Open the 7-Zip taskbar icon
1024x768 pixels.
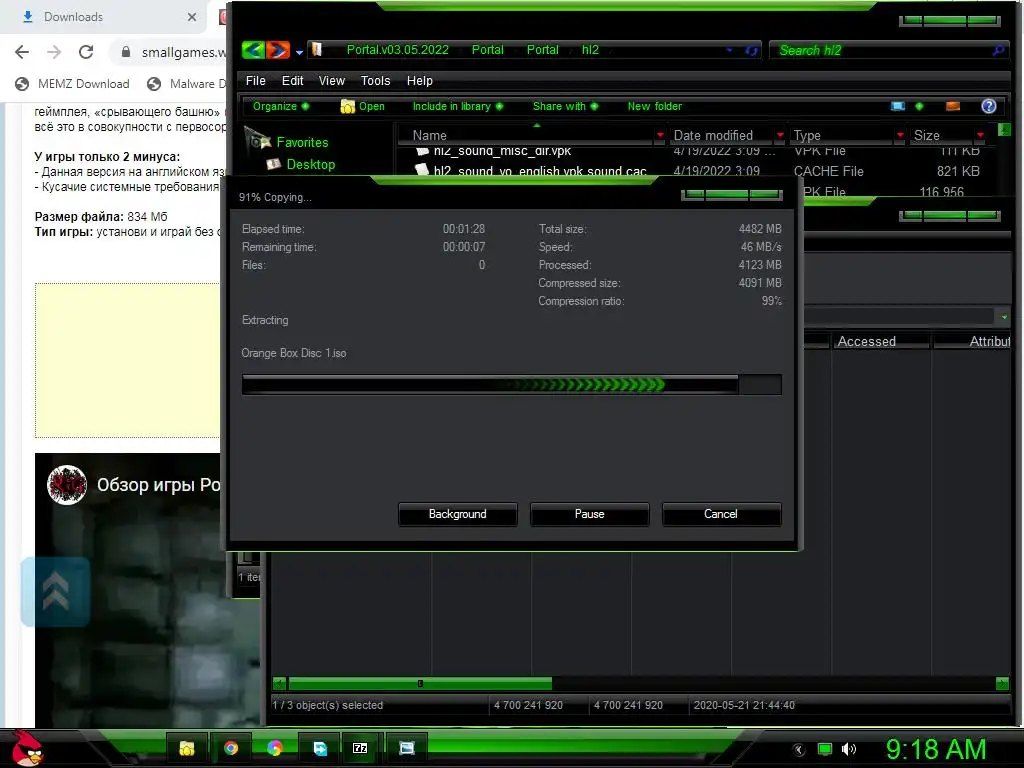click(360, 748)
